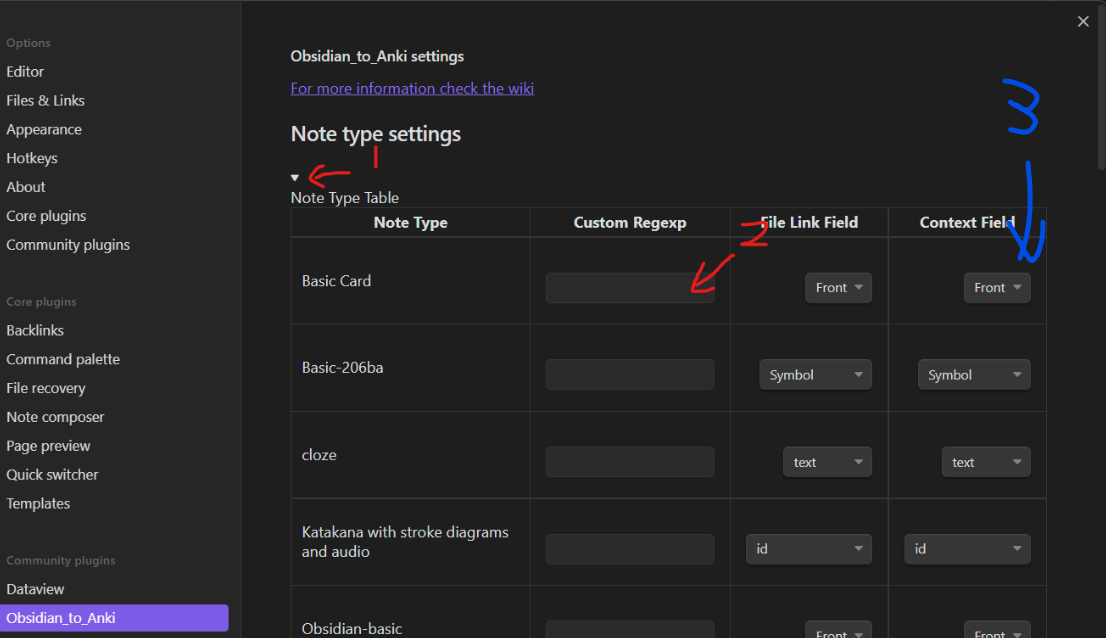Click the 'Note type settings' heading
The height and width of the screenshot is (638, 1106).
click(375, 134)
